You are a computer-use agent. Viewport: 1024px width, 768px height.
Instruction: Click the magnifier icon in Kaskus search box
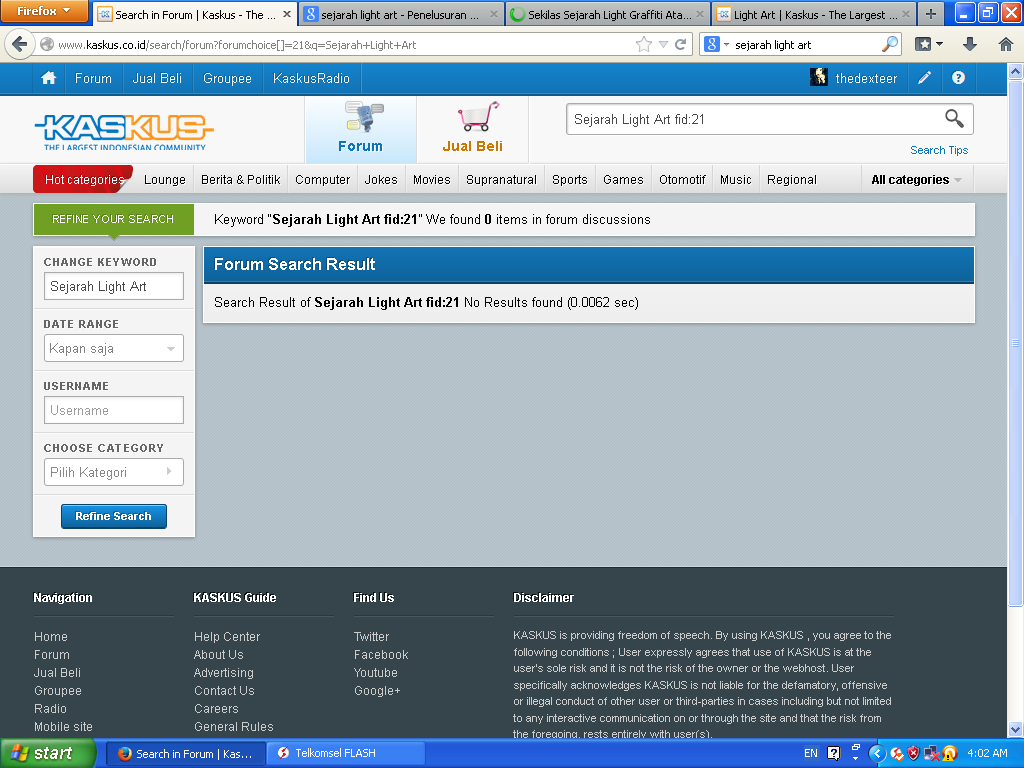(954, 118)
